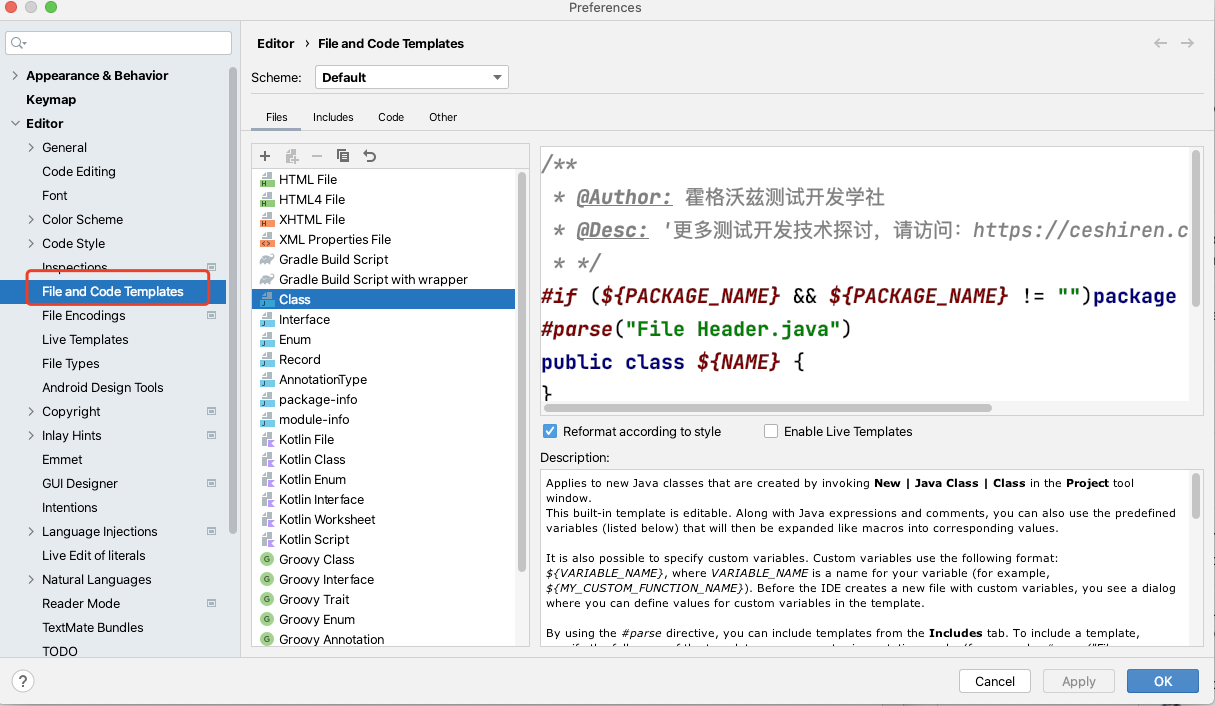Collapse the Editor section
1215x706 pixels.
tap(15, 123)
